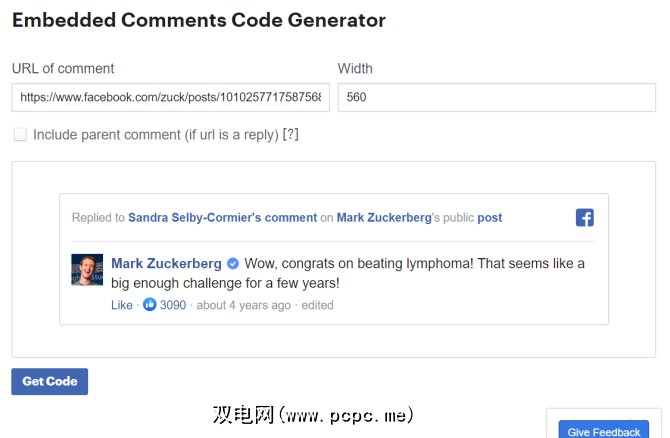
Task: Click the Facebook logo icon in embedded comment
Action: (585, 218)
